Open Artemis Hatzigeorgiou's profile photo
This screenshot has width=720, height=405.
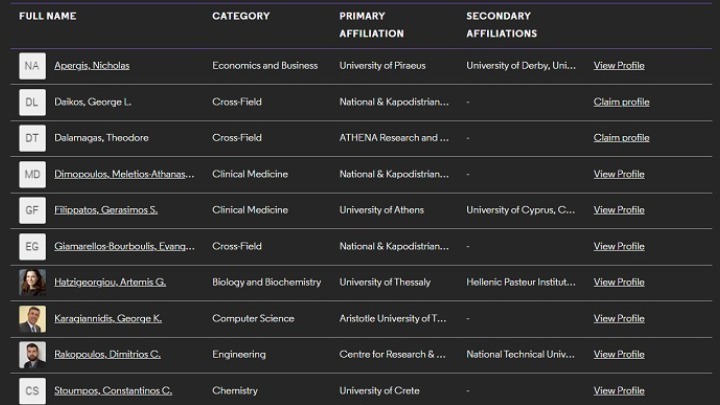pyautogui.click(x=32, y=282)
